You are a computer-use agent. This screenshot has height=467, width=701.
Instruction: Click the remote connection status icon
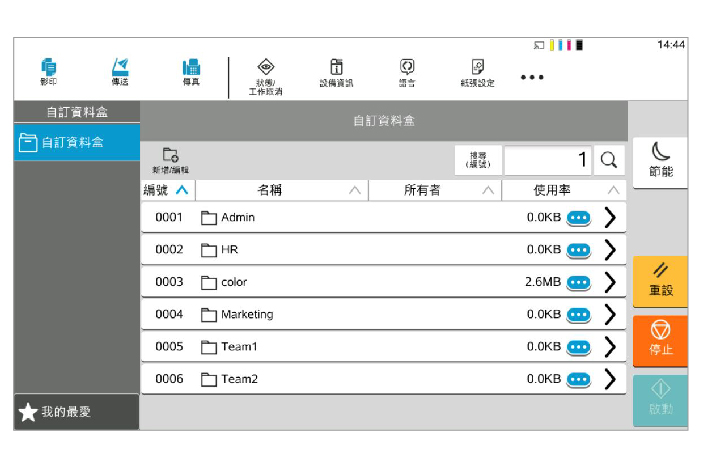(539, 45)
